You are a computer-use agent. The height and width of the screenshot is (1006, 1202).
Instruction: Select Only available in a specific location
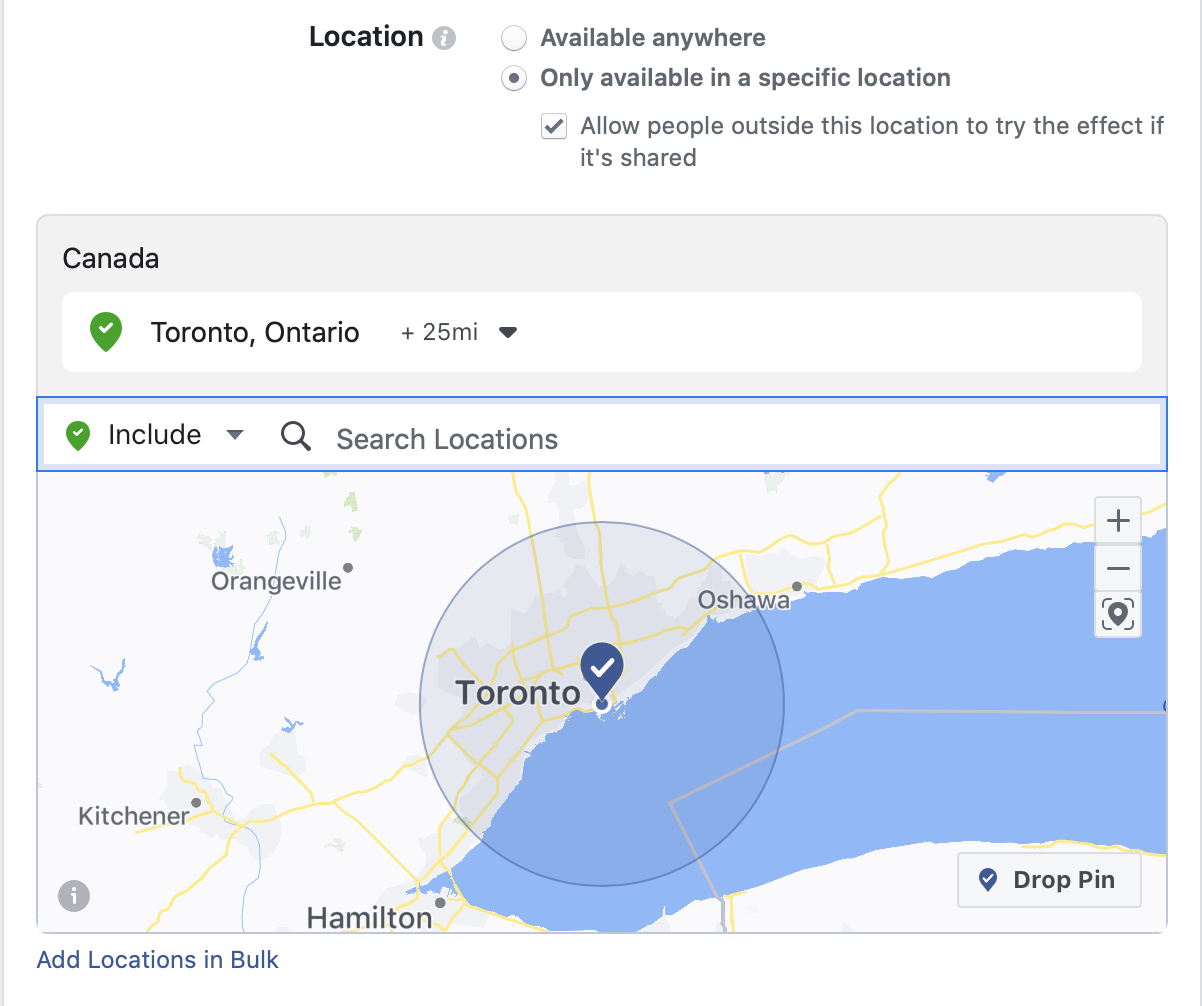click(514, 78)
